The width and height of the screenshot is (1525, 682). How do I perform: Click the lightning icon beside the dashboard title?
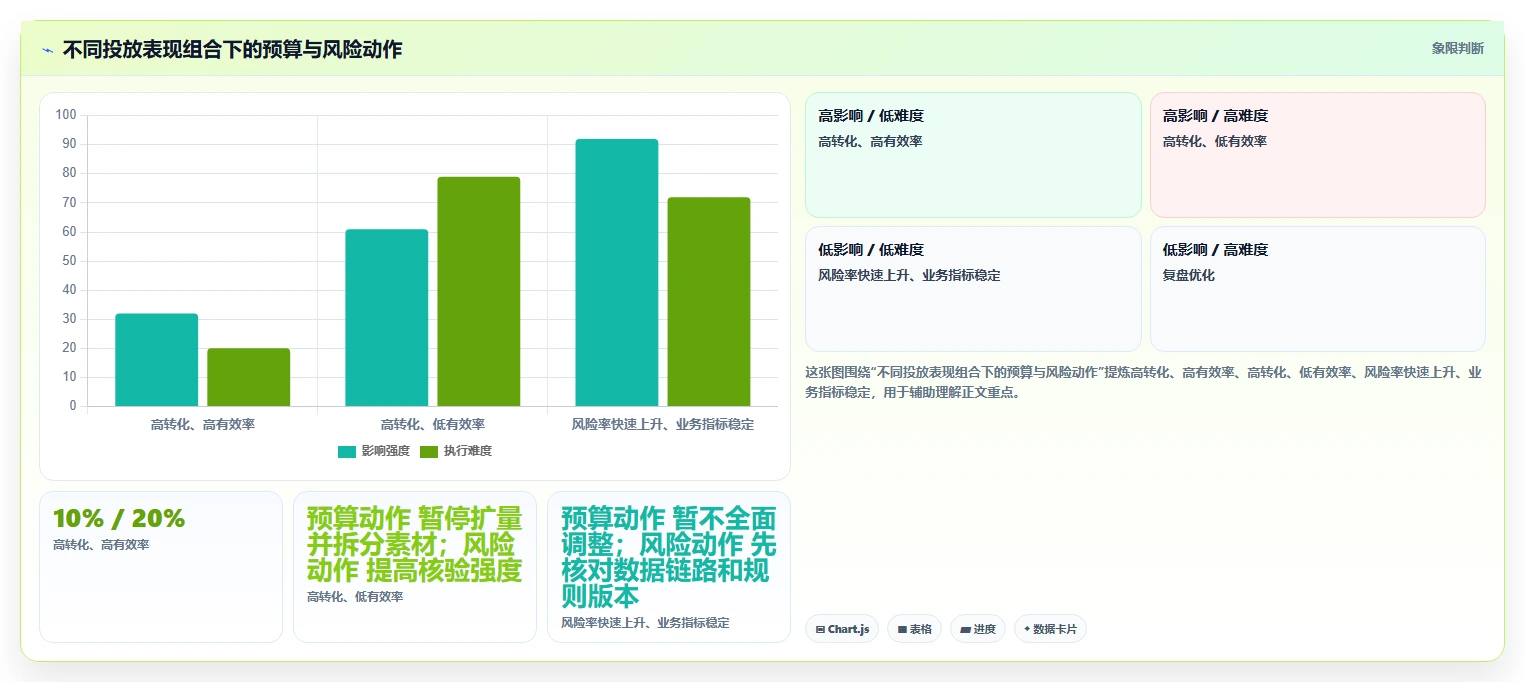click(x=47, y=50)
